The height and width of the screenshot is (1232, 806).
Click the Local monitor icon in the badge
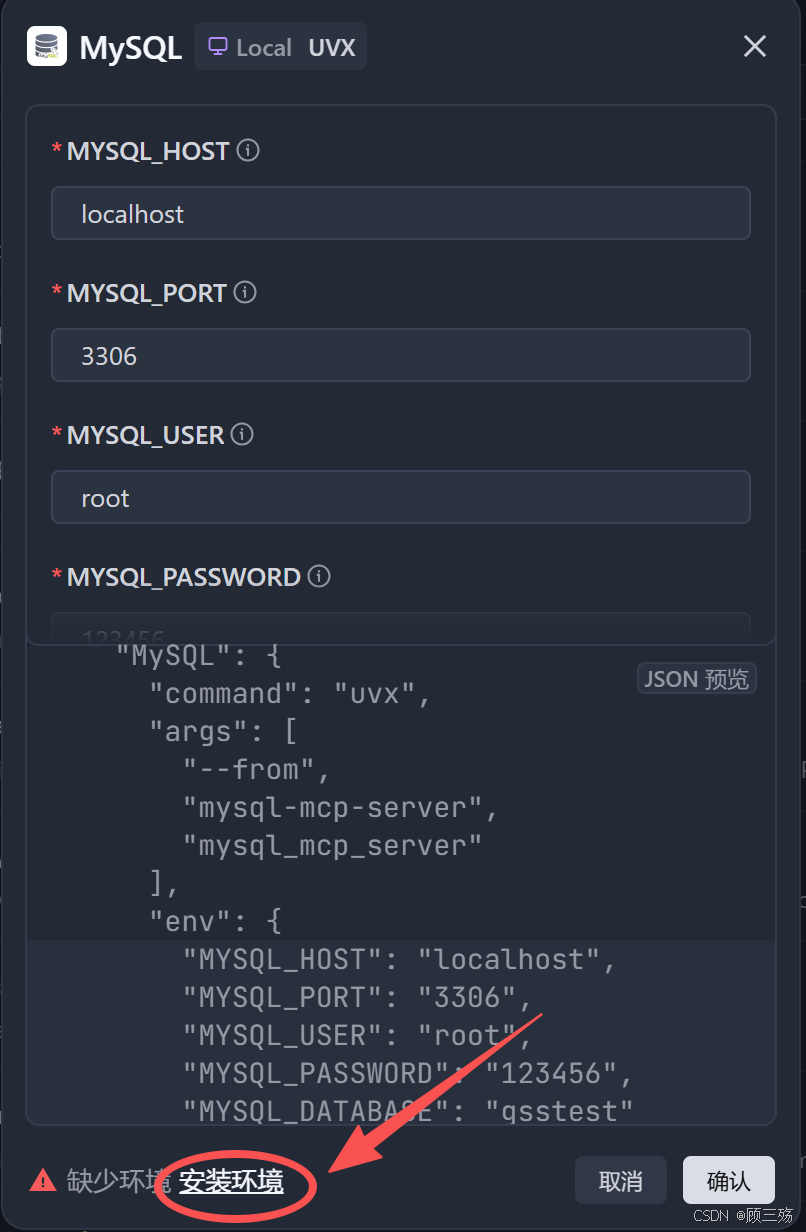(x=217, y=47)
